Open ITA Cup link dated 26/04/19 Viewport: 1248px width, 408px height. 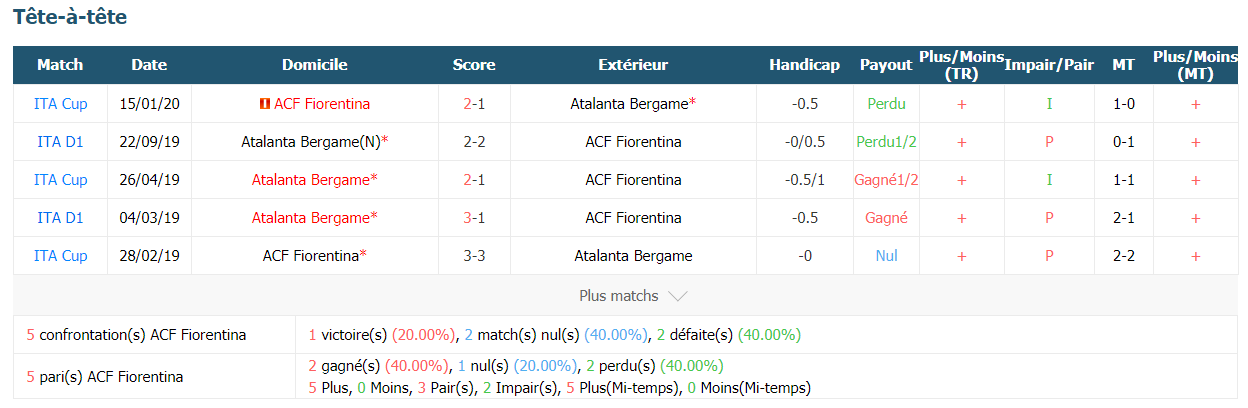tap(60, 180)
